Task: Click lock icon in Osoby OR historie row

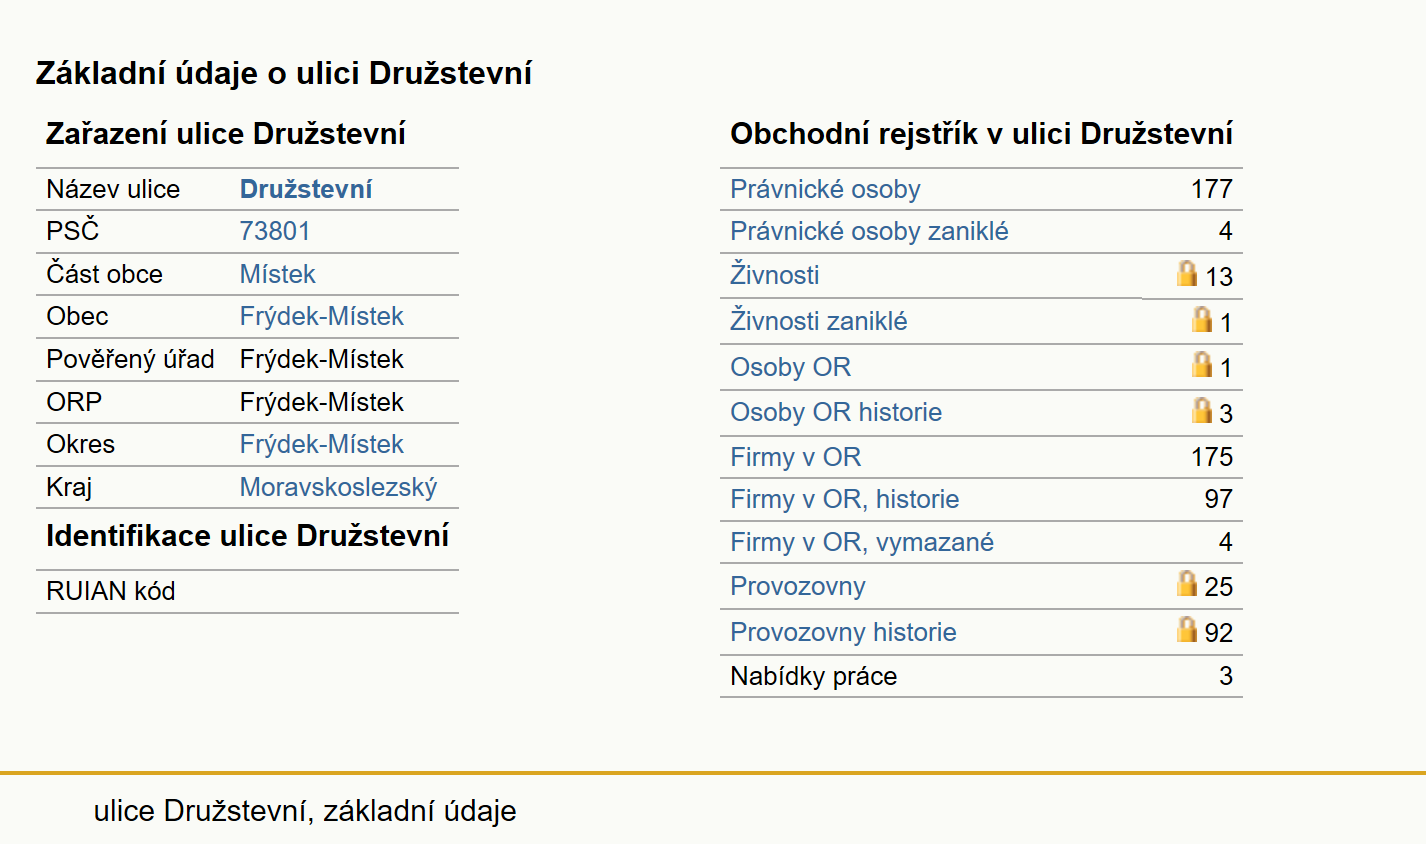Action: click(x=1202, y=410)
